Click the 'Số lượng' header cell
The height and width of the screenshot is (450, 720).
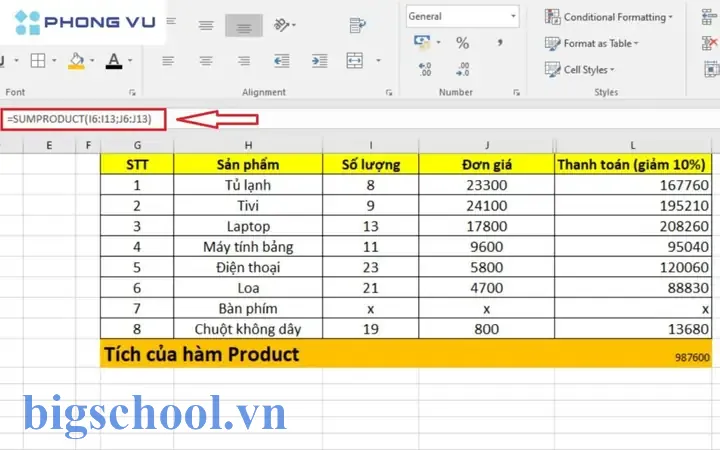pyautogui.click(x=371, y=164)
